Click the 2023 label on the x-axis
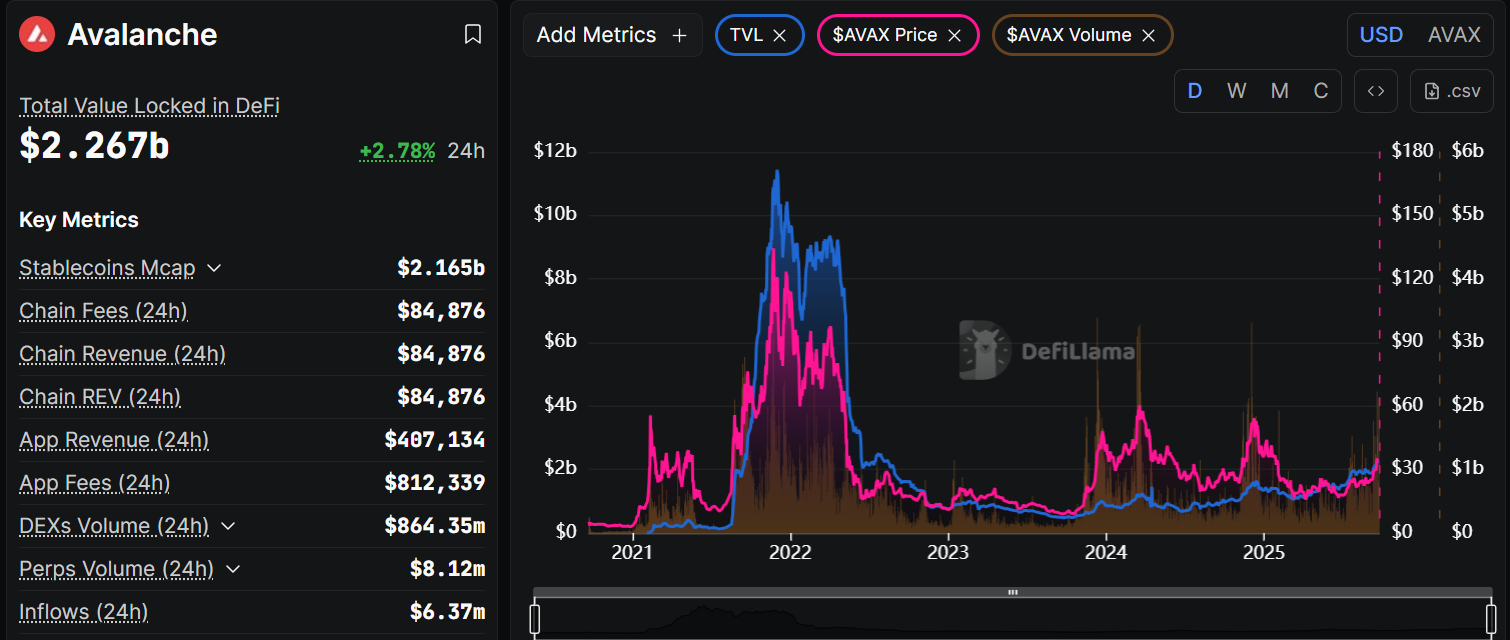 tap(948, 552)
